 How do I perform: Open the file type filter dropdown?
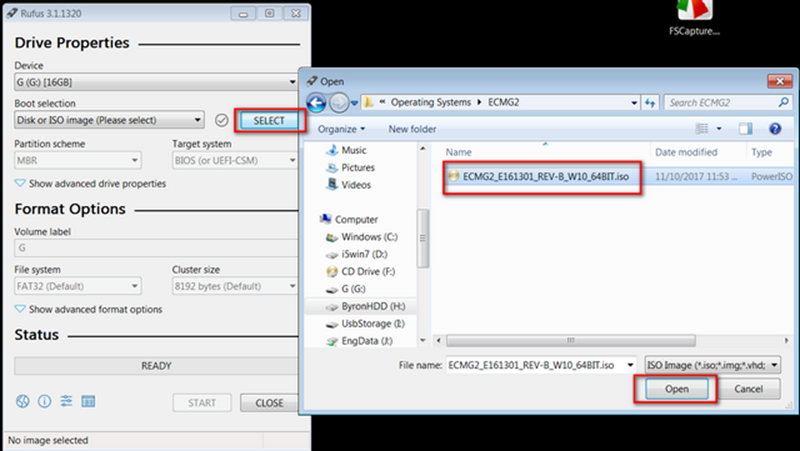coord(712,365)
